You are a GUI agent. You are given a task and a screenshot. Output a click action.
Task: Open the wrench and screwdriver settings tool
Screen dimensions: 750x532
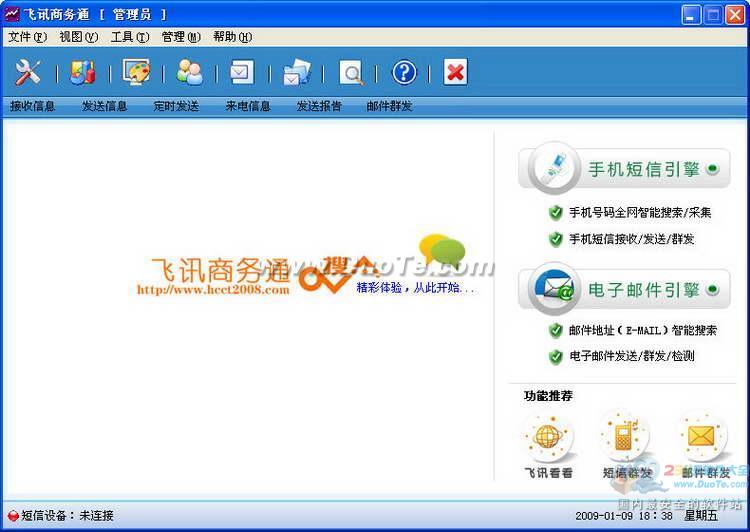pyautogui.click(x=27, y=73)
